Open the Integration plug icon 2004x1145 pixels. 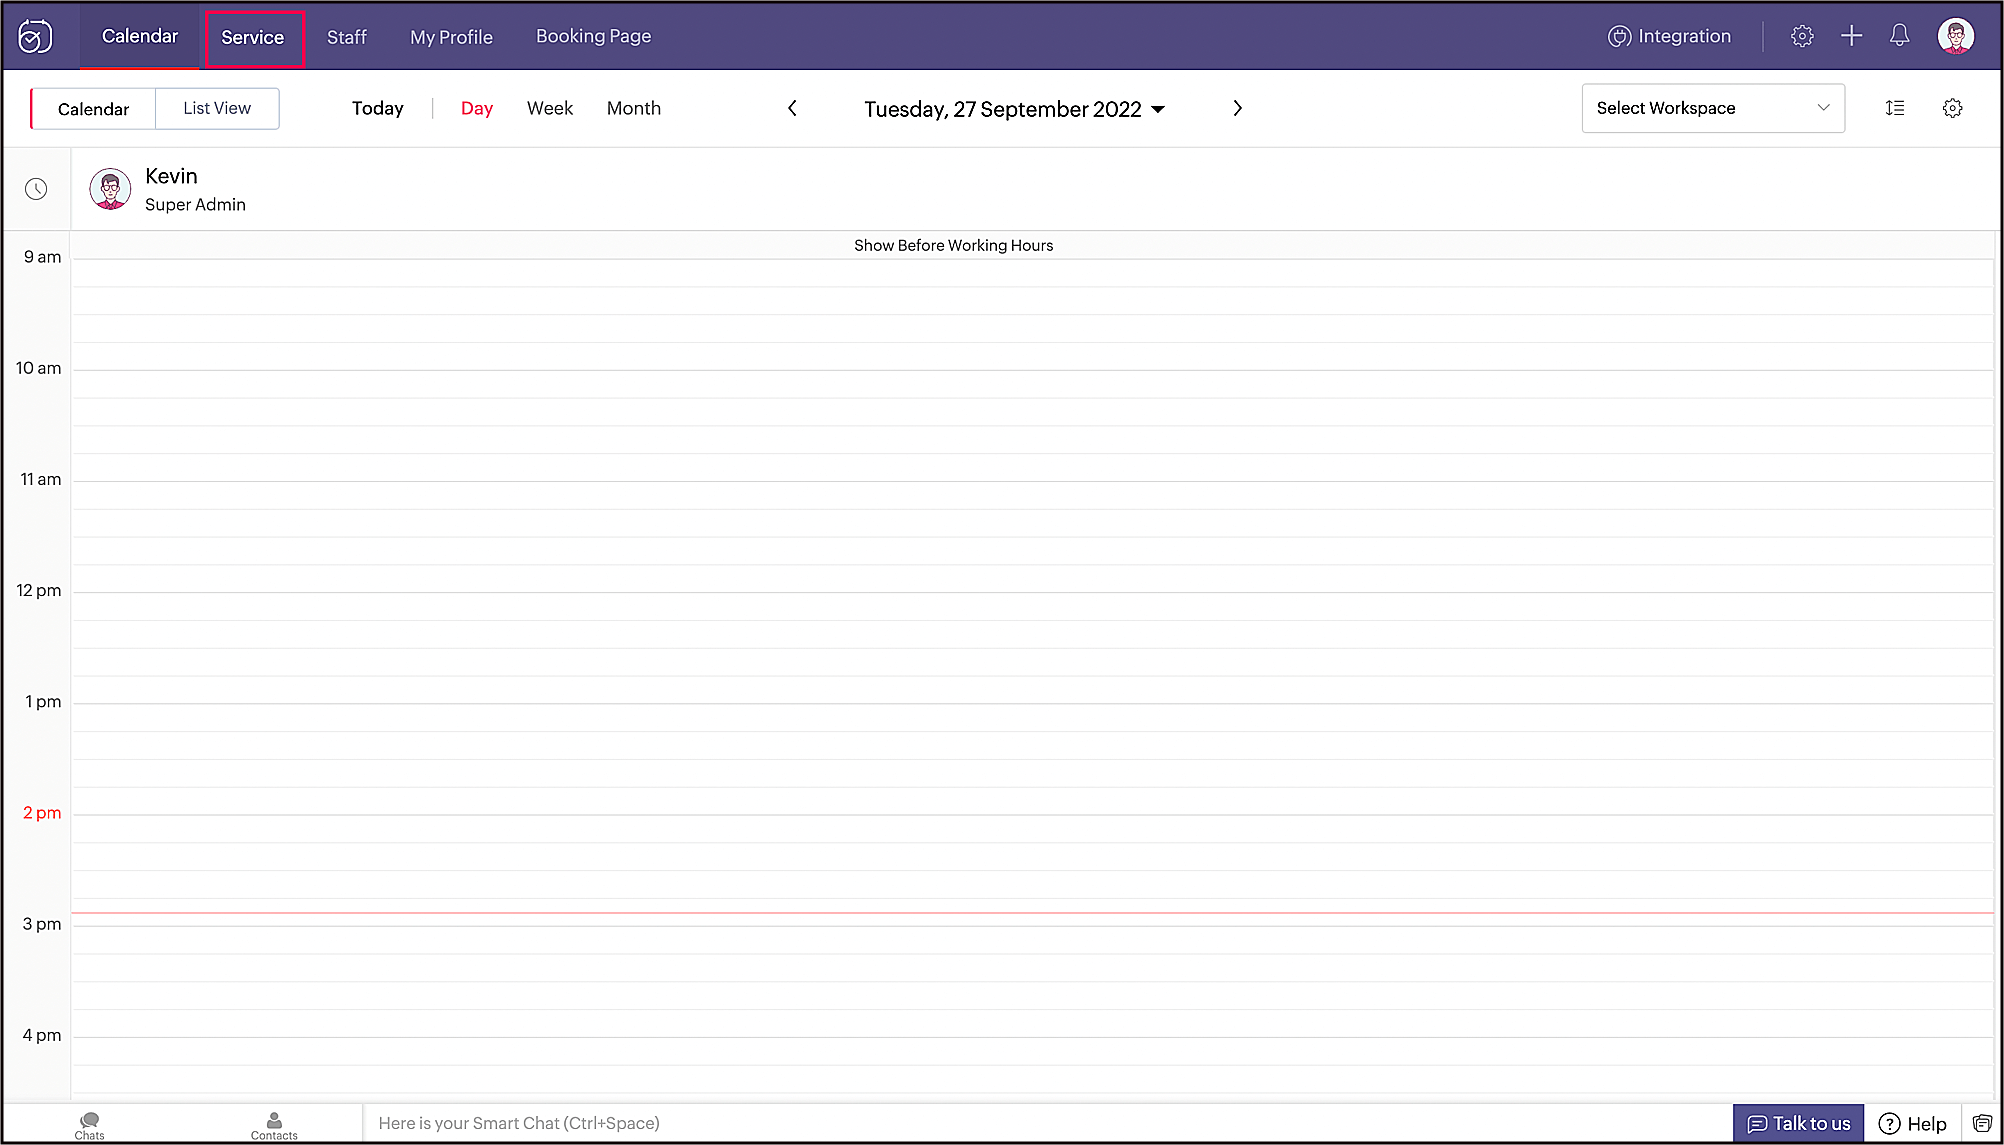click(1619, 36)
